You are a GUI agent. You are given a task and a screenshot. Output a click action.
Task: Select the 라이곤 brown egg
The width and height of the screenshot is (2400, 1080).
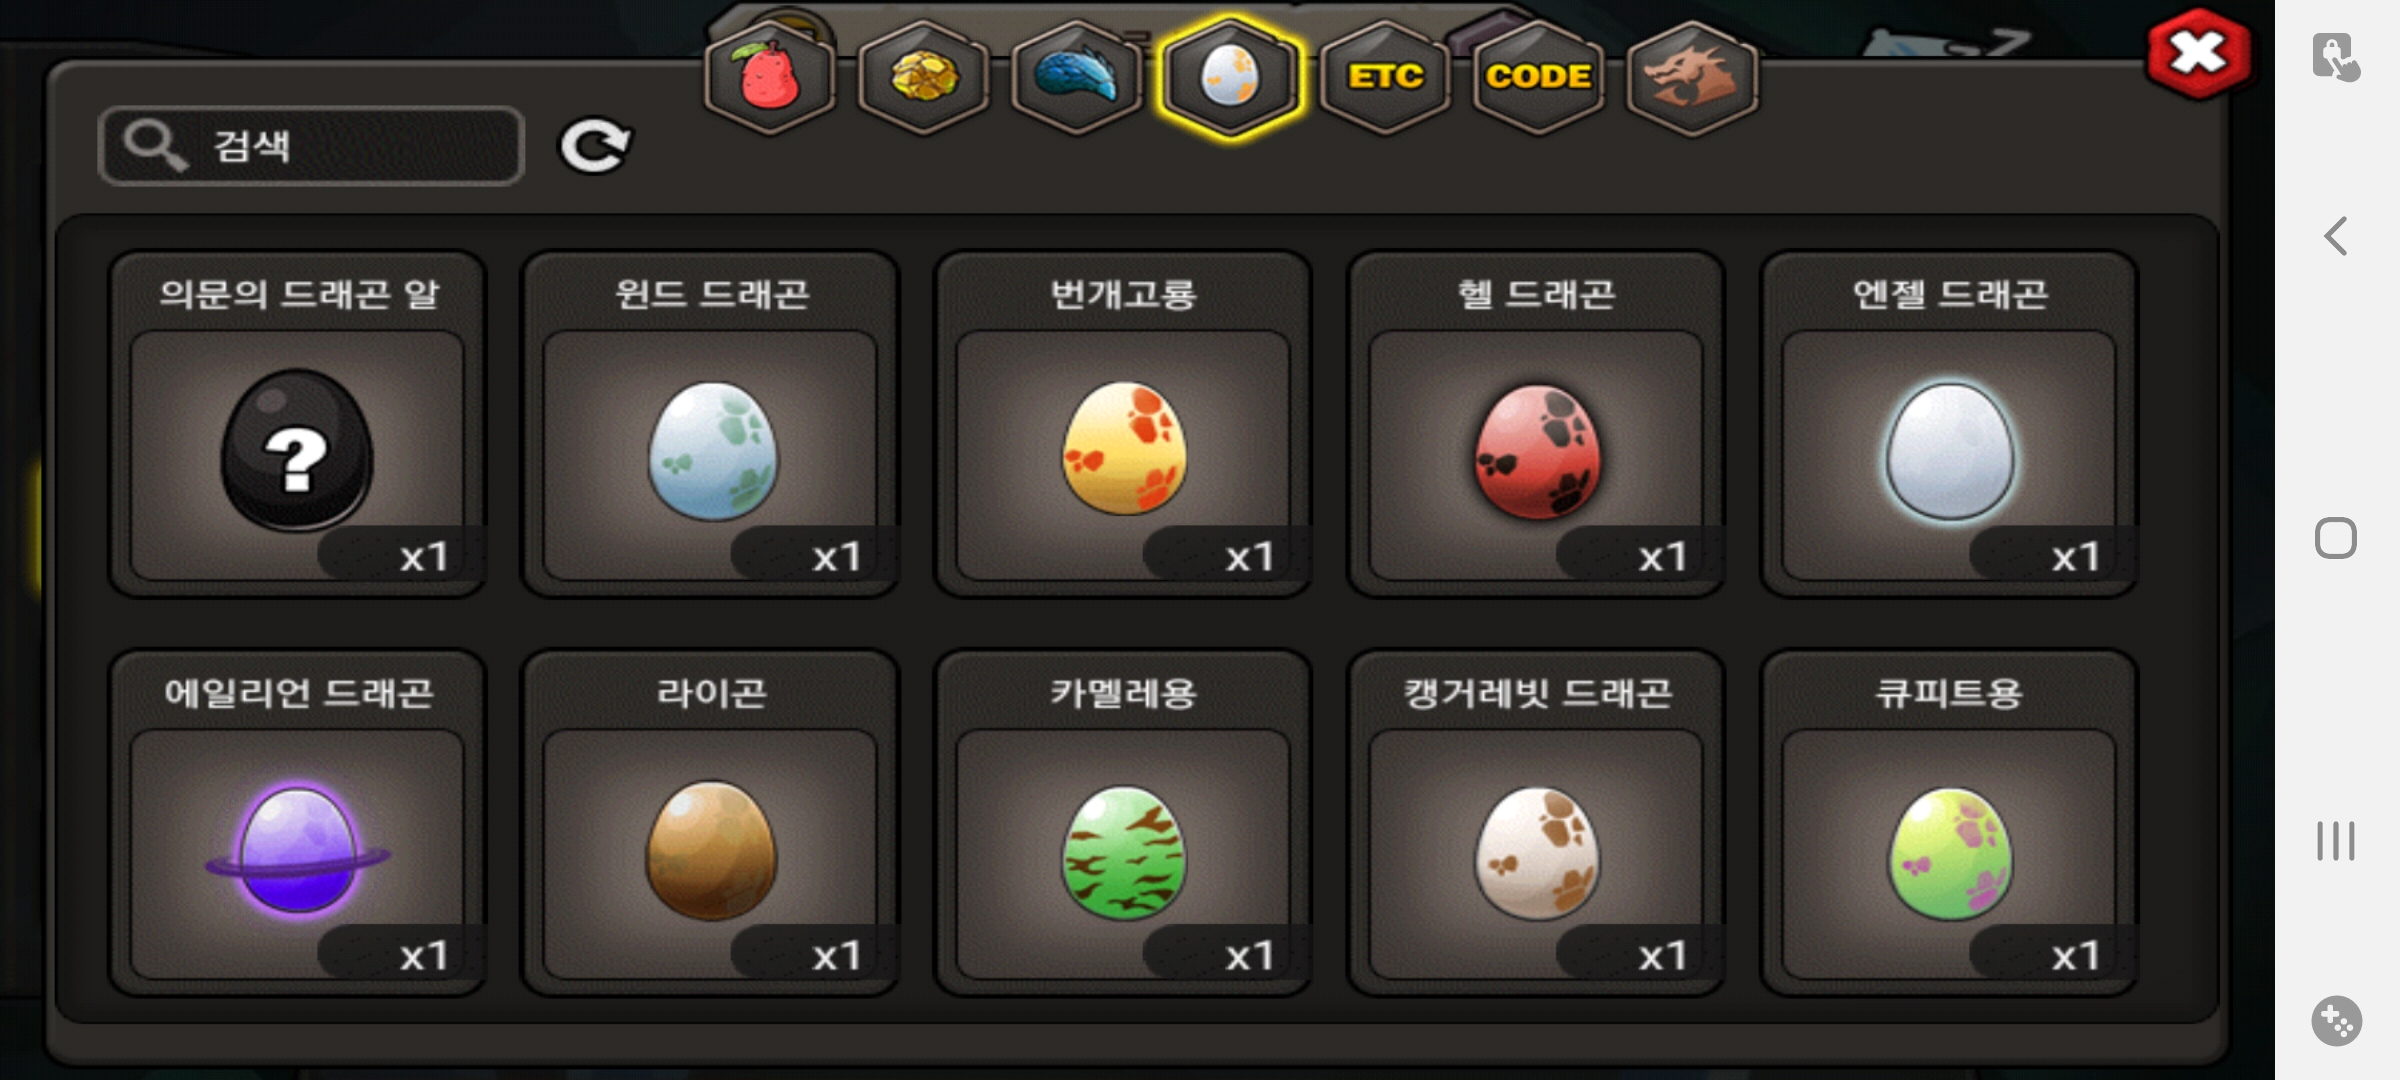tap(710, 823)
